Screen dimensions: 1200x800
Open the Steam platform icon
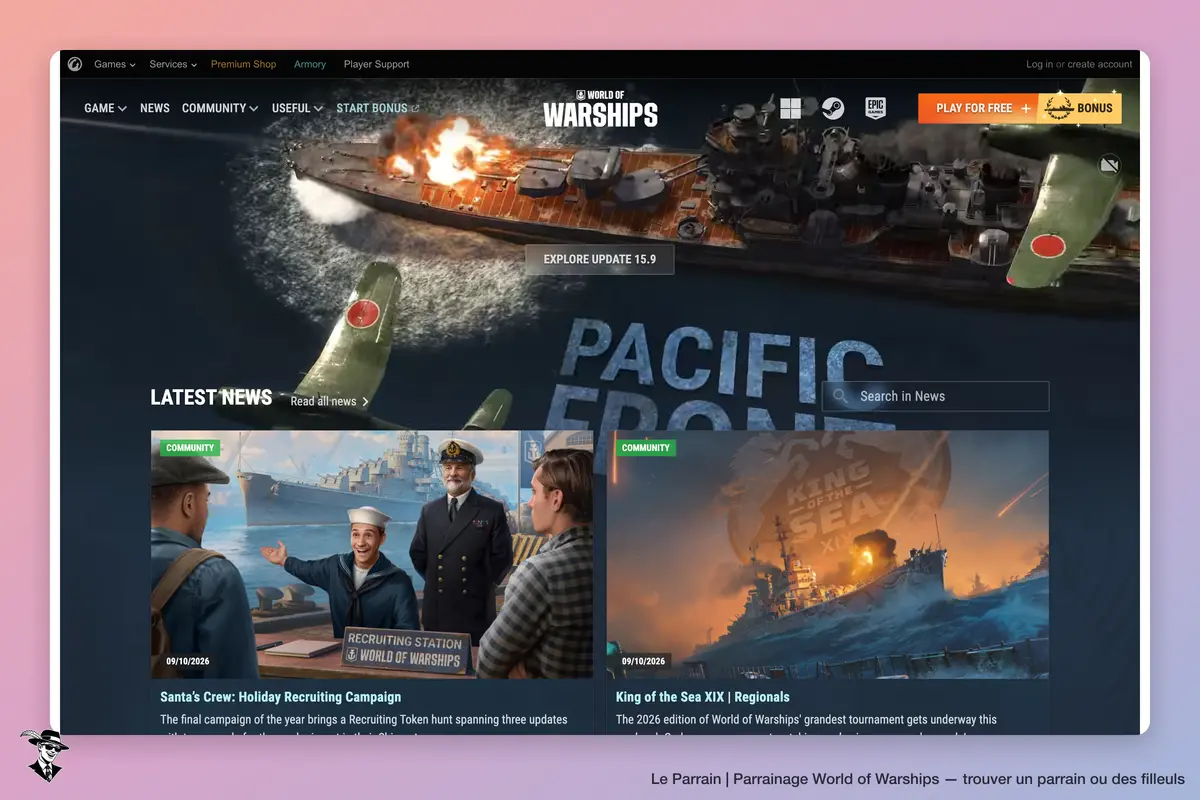pos(833,108)
